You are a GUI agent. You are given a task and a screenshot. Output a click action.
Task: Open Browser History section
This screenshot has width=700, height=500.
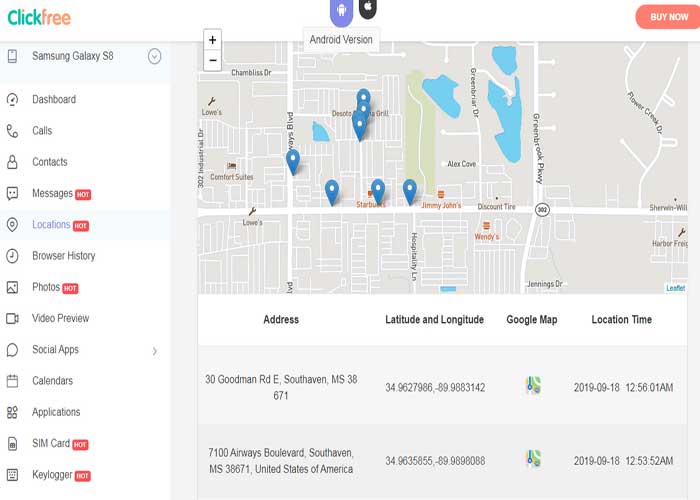tap(63, 256)
